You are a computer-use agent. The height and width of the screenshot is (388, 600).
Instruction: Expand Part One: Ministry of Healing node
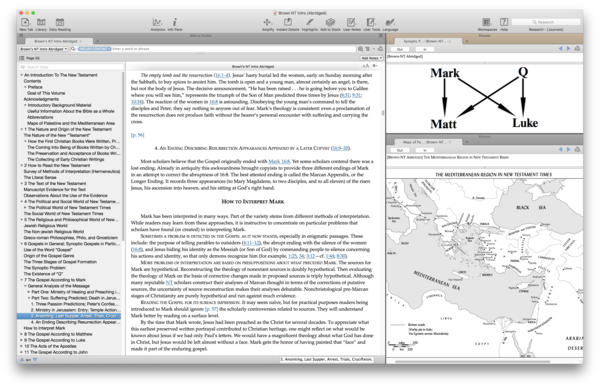click(29, 292)
